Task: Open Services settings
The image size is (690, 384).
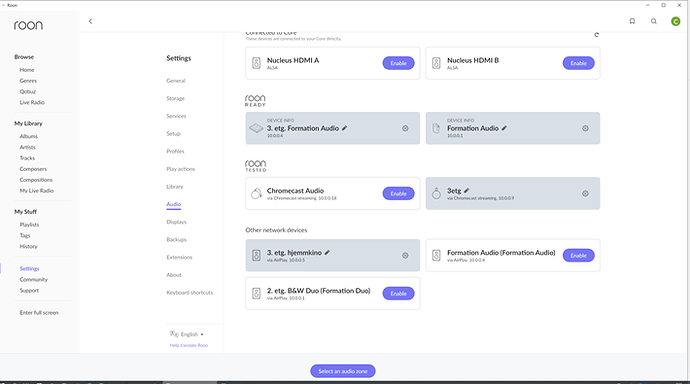Action: (x=176, y=116)
